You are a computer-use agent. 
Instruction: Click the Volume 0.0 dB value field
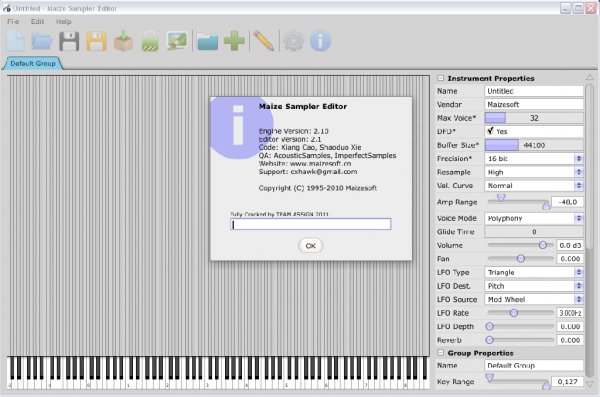570,245
